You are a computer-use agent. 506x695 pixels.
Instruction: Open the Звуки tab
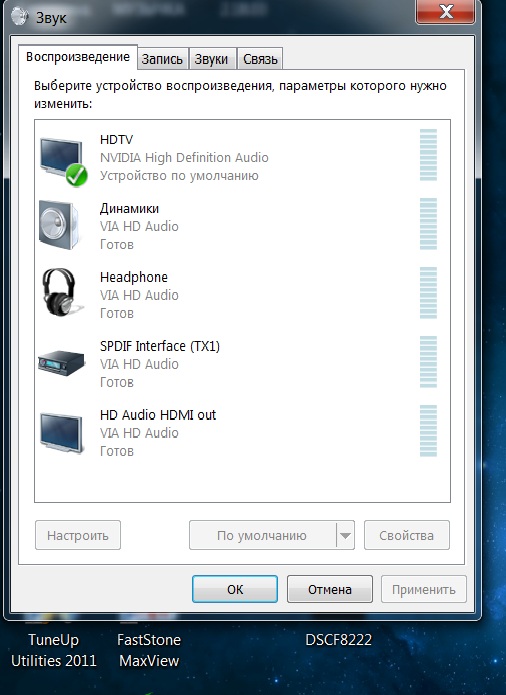211,59
